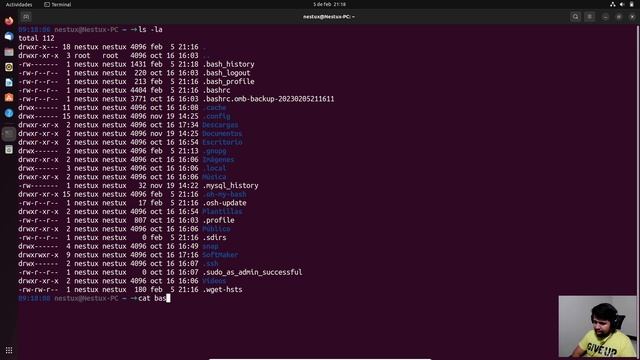Click the .bash_history filename

[229, 64]
